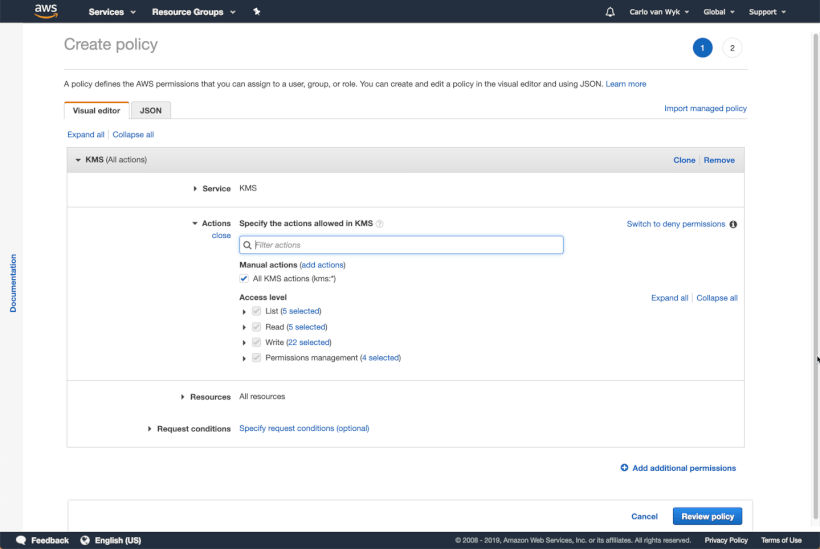
Task: Open the Support dropdown menu
Action: coord(767,12)
